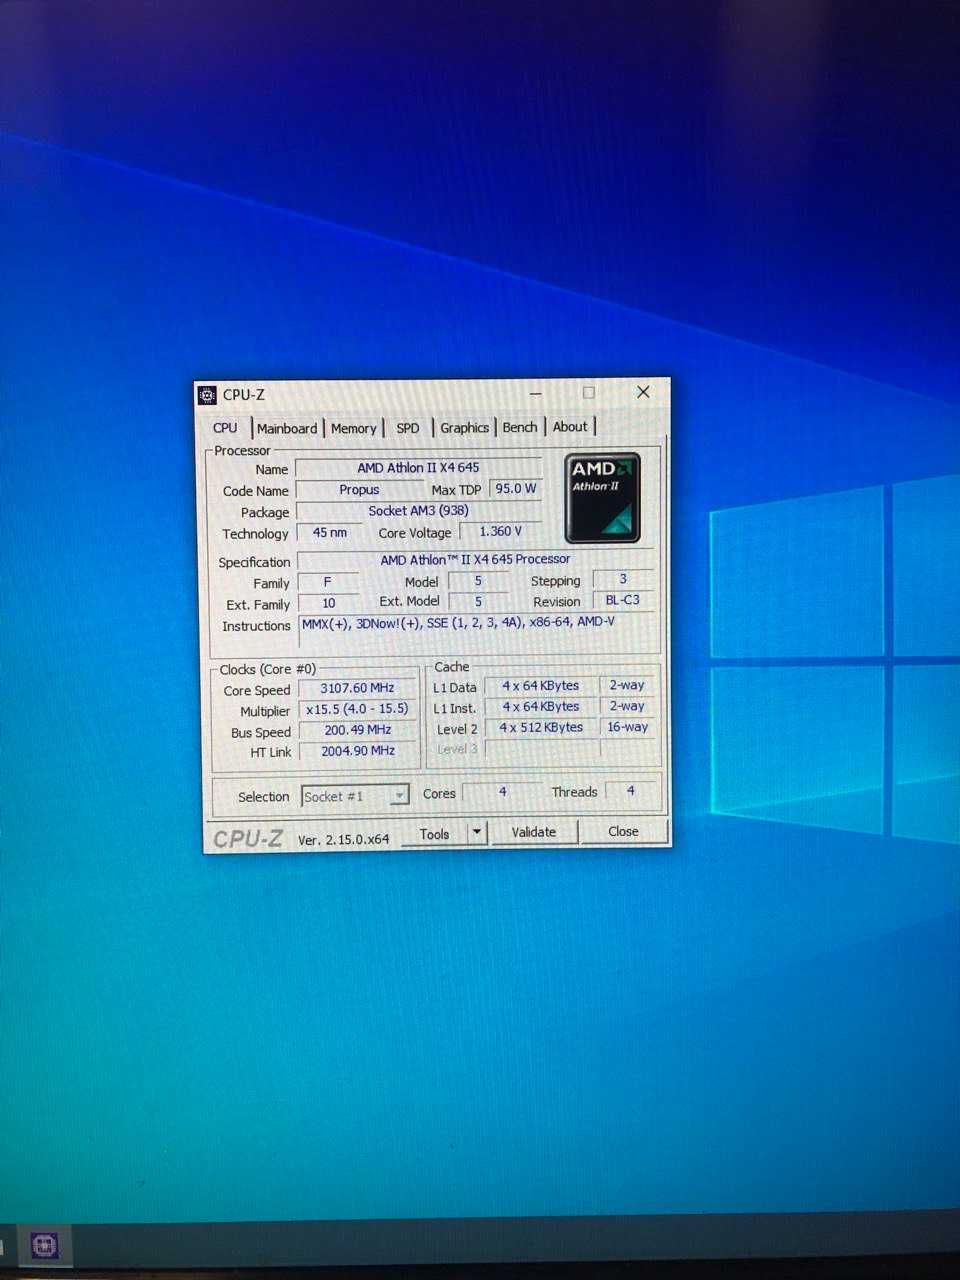The height and width of the screenshot is (1280, 960).
Task: Click the Cores count value 4
Action: pyautogui.click(x=503, y=792)
